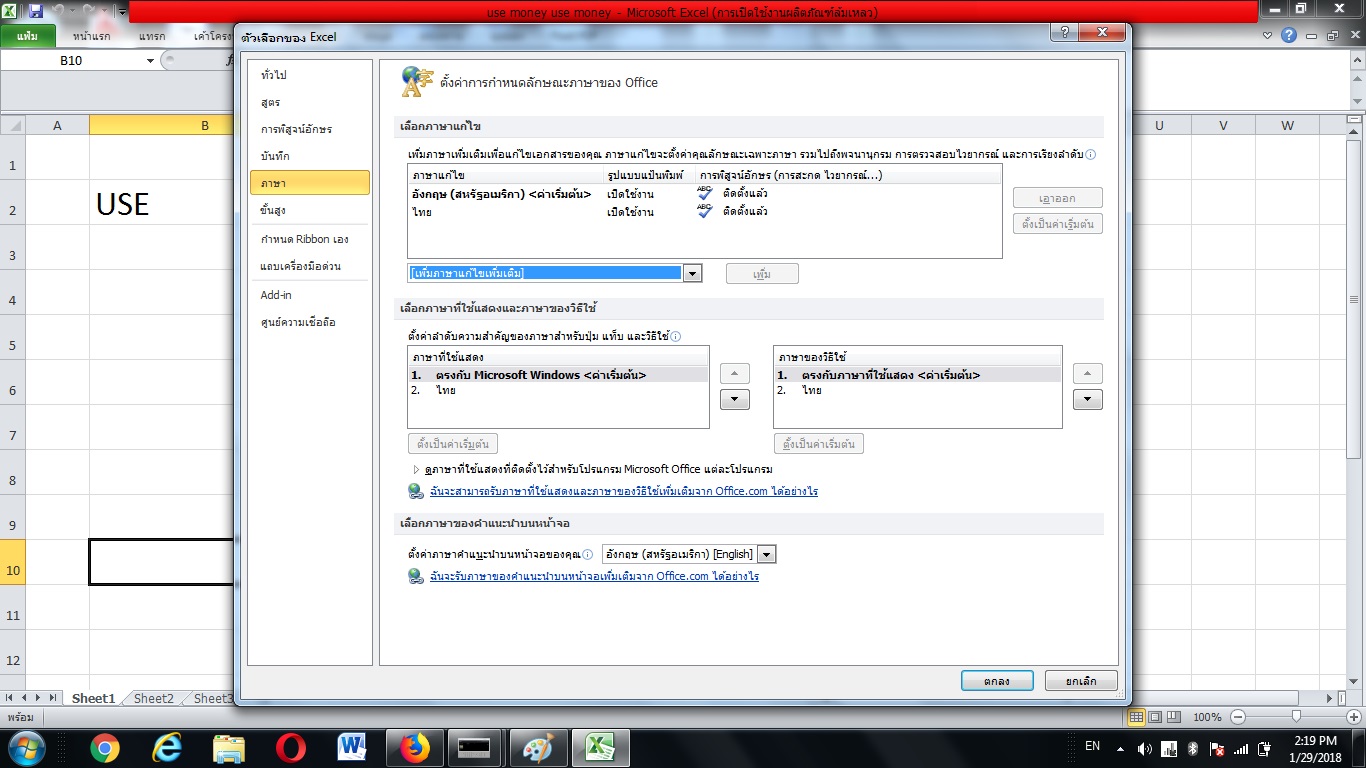Click the Save icon in Quick Access Toolbar
Image resolution: width=1366 pixels, height=768 pixels.
[36, 11]
